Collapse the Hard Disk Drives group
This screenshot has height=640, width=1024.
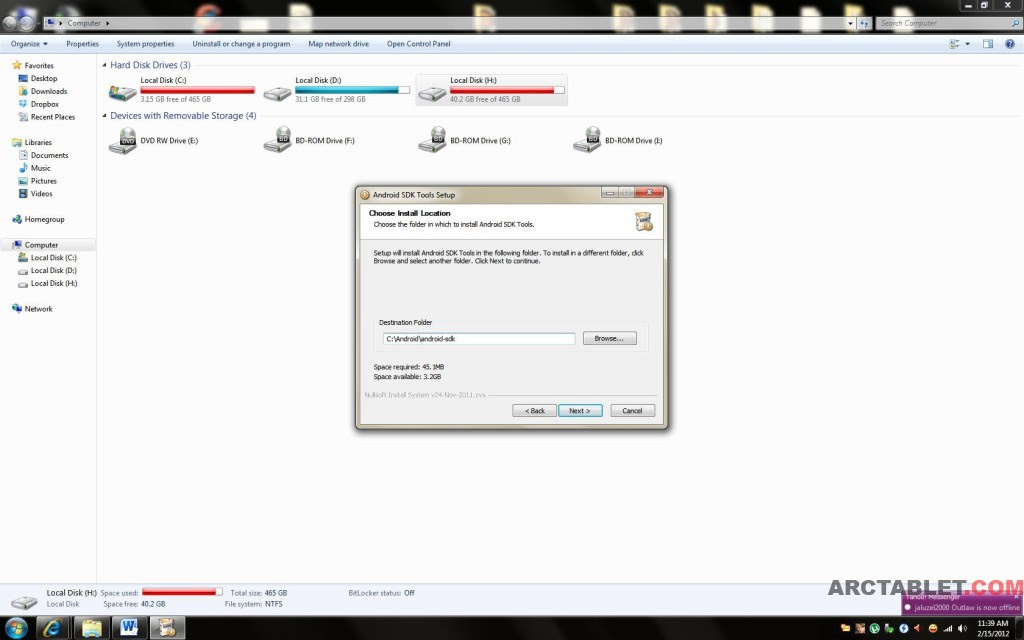(104, 65)
